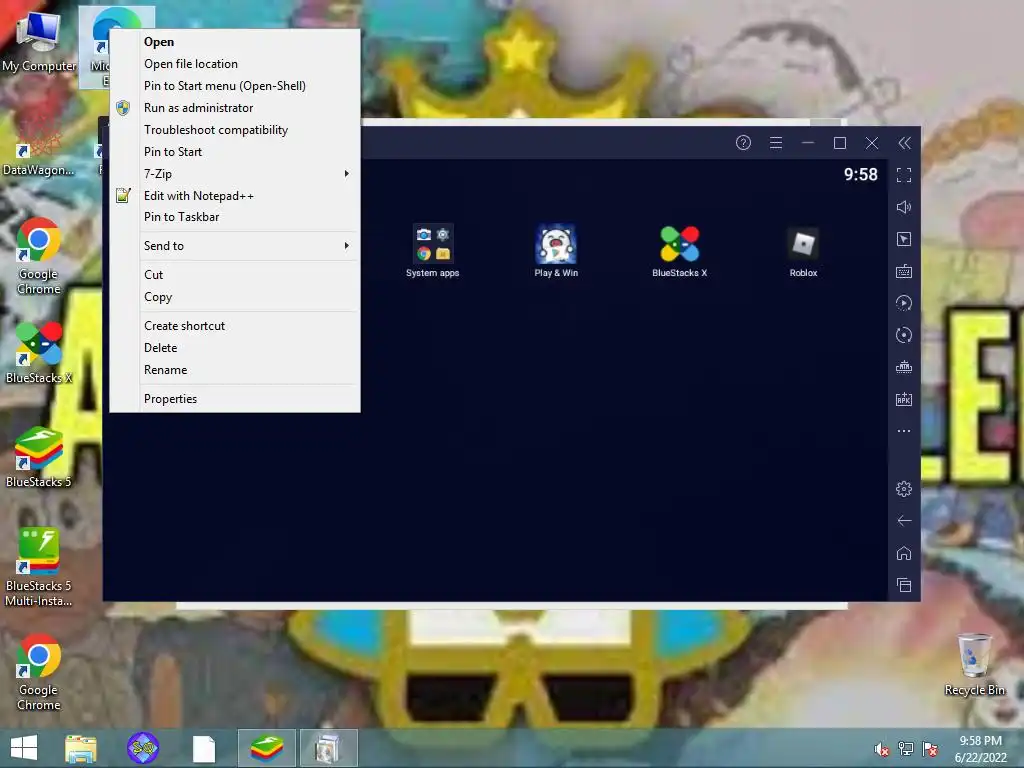
Task: Select the lower Google Chrome desktop shortcut
Action: [38, 673]
